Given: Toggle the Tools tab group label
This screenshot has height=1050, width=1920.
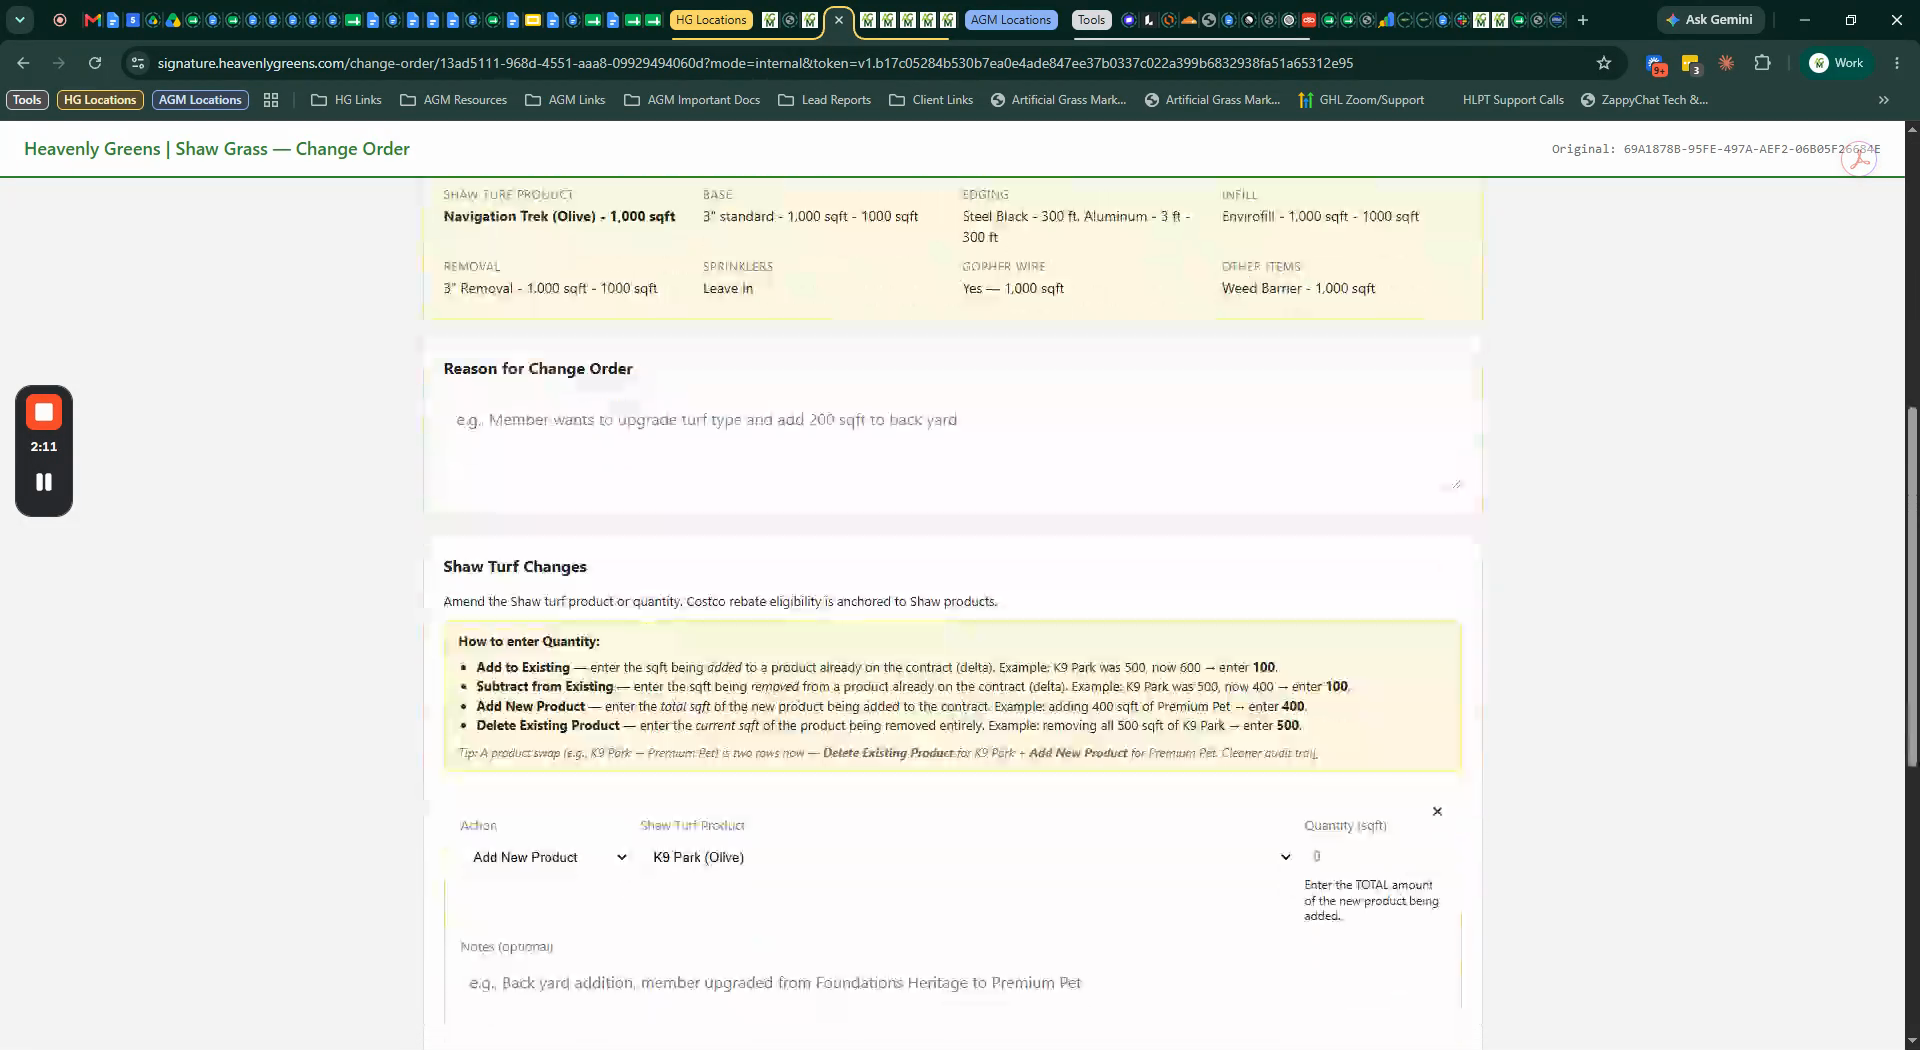Looking at the screenshot, I should [x=1091, y=20].
